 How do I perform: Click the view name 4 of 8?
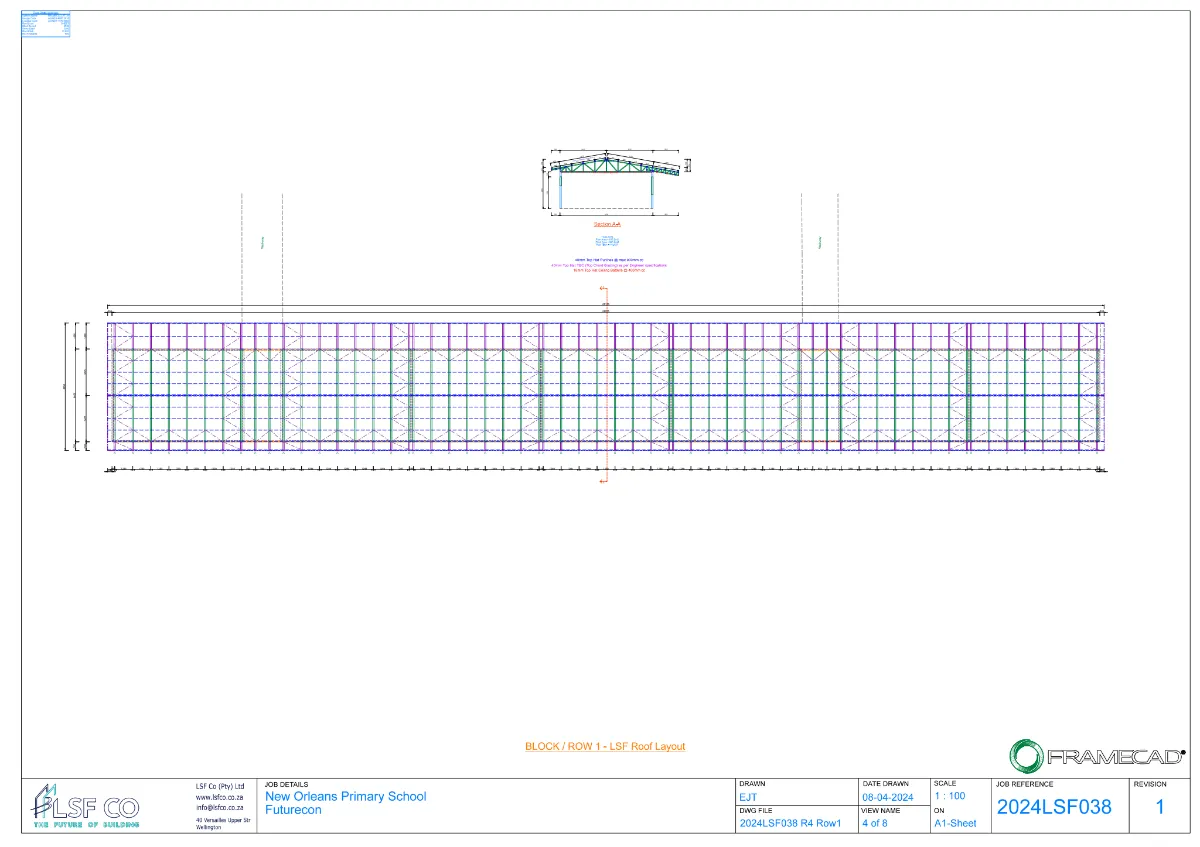[x=874, y=823]
